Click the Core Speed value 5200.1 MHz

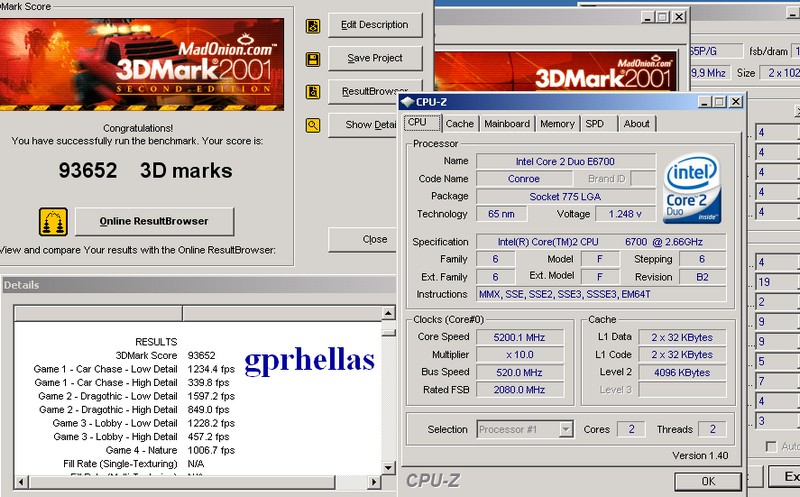(519, 337)
